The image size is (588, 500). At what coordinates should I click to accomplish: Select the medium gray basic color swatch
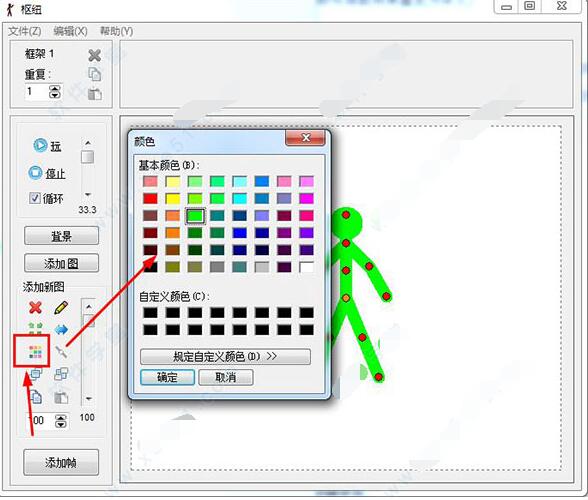click(217, 267)
